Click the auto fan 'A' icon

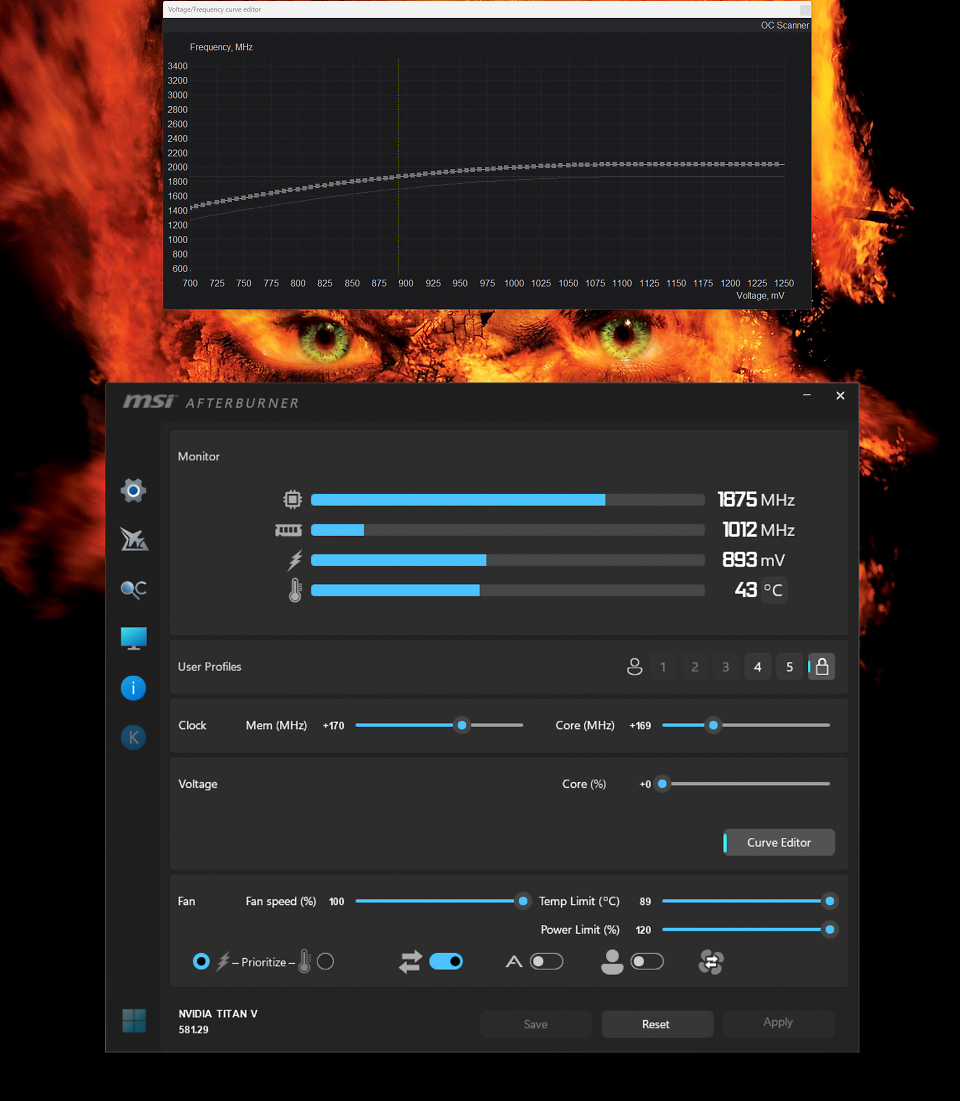[514, 961]
